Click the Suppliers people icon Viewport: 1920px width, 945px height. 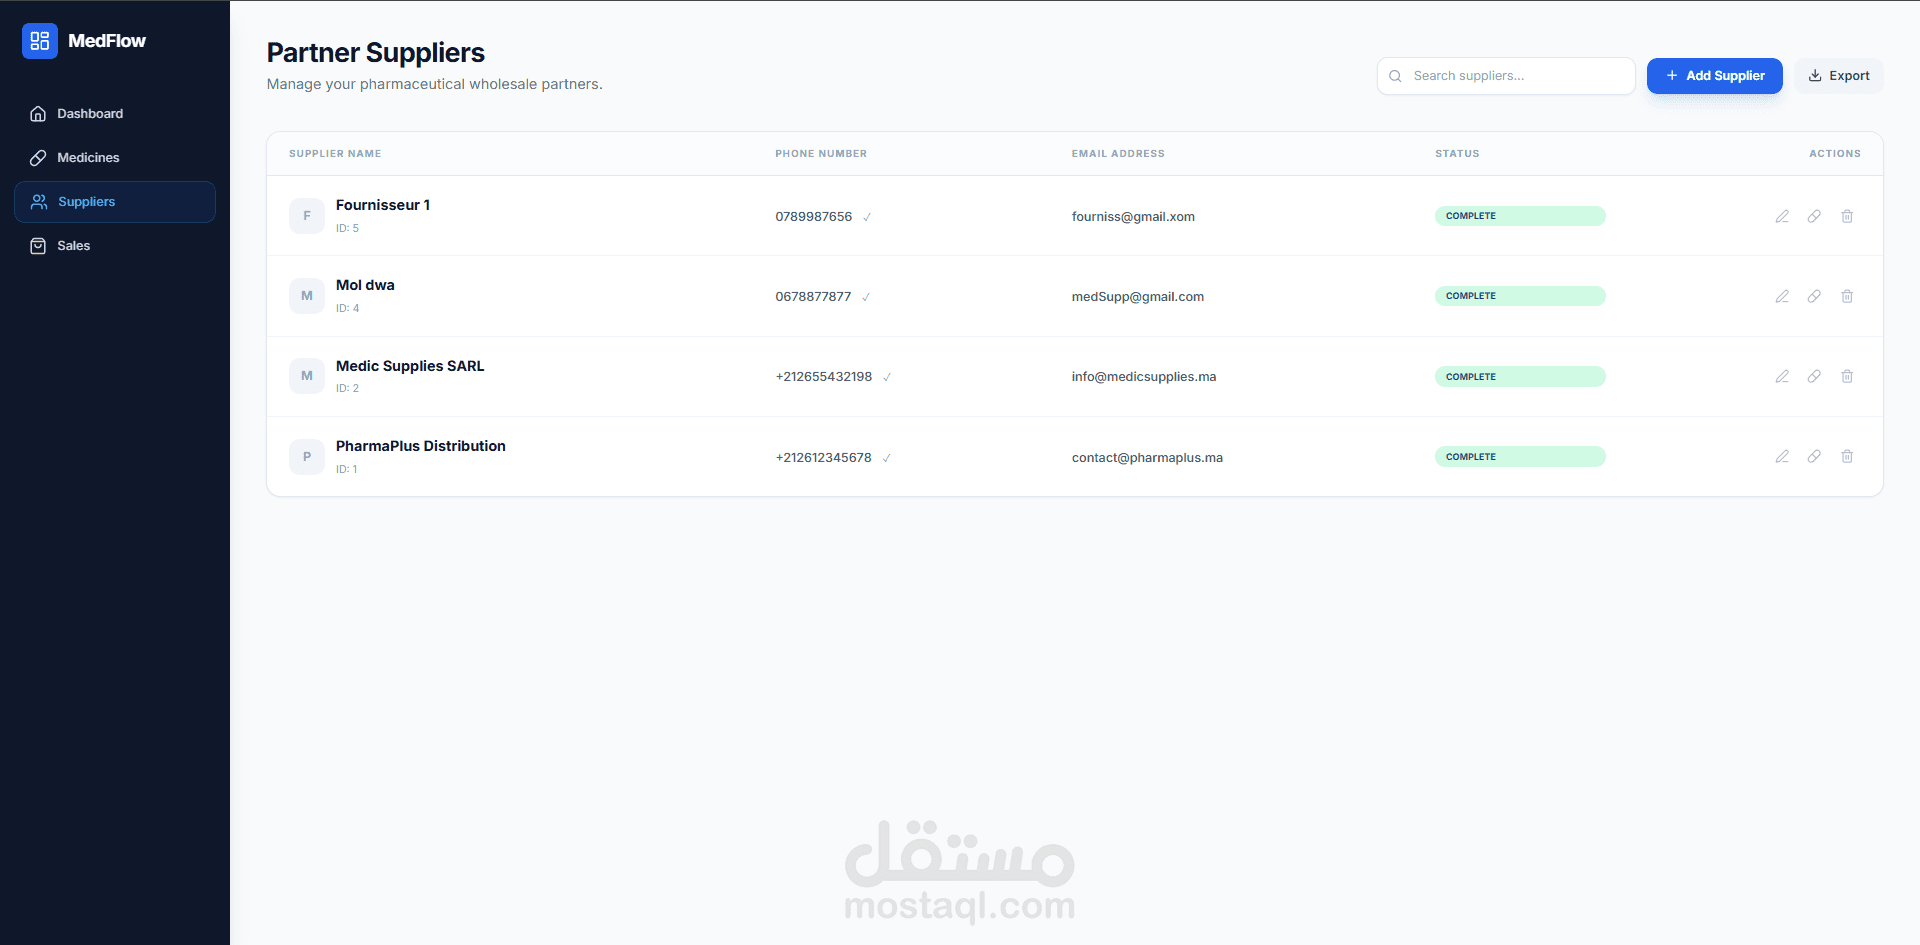pyautogui.click(x=39, y=202)
